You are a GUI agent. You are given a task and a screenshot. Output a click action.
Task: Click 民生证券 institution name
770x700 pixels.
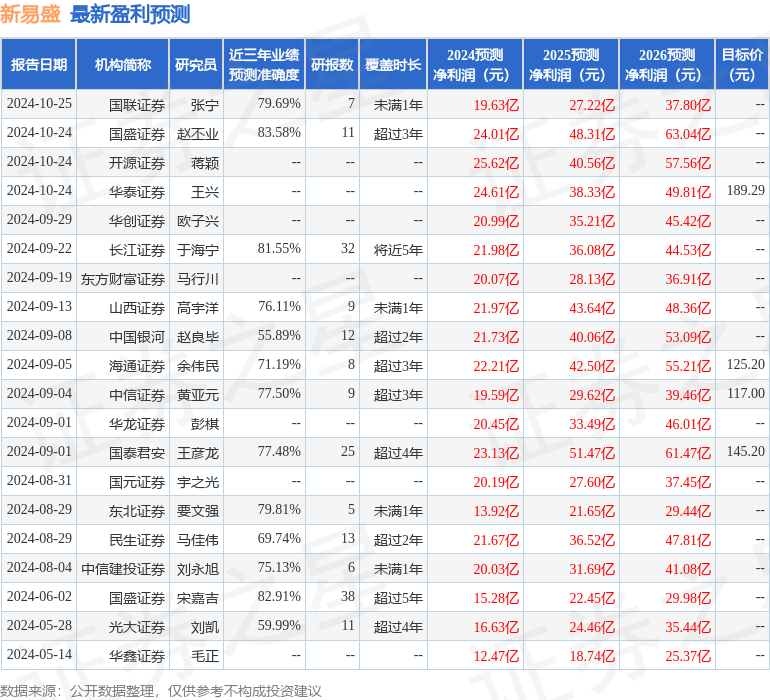click(x=137, y=540)
